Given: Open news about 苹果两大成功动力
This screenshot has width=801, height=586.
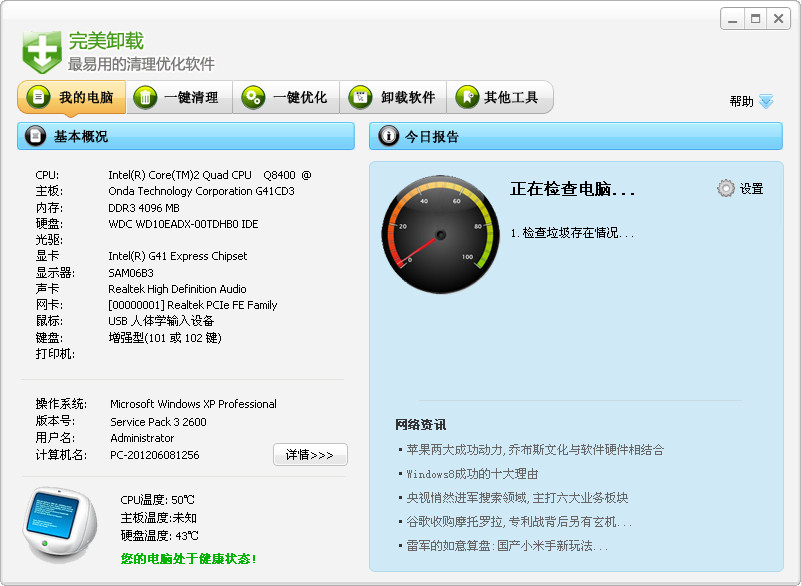Looking at the screenshot, I should [x=535, y=450].
